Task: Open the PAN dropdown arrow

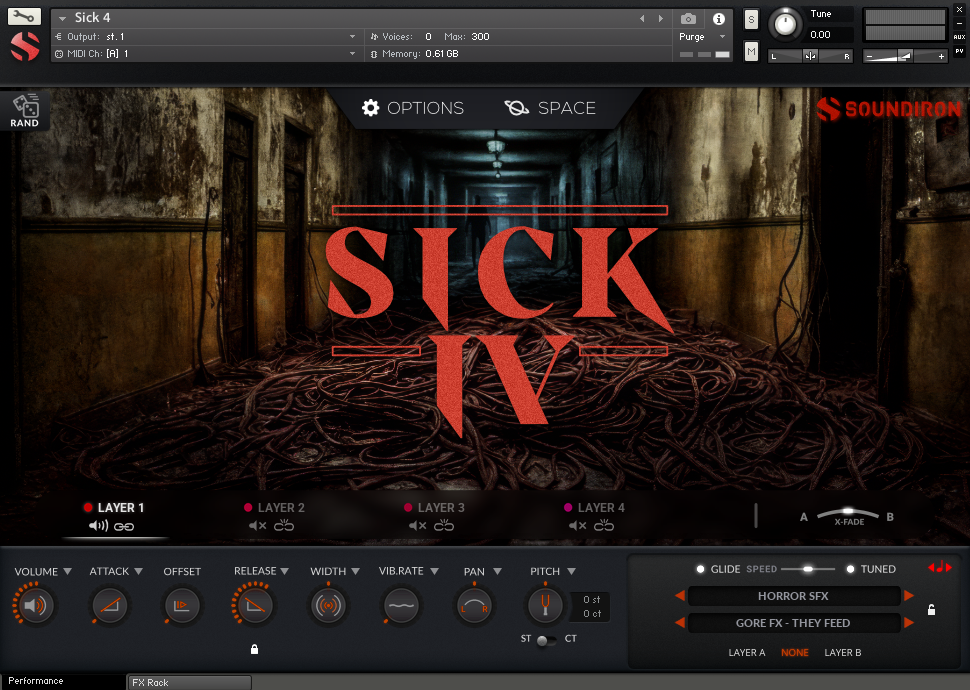Action: tap(497, 571)
